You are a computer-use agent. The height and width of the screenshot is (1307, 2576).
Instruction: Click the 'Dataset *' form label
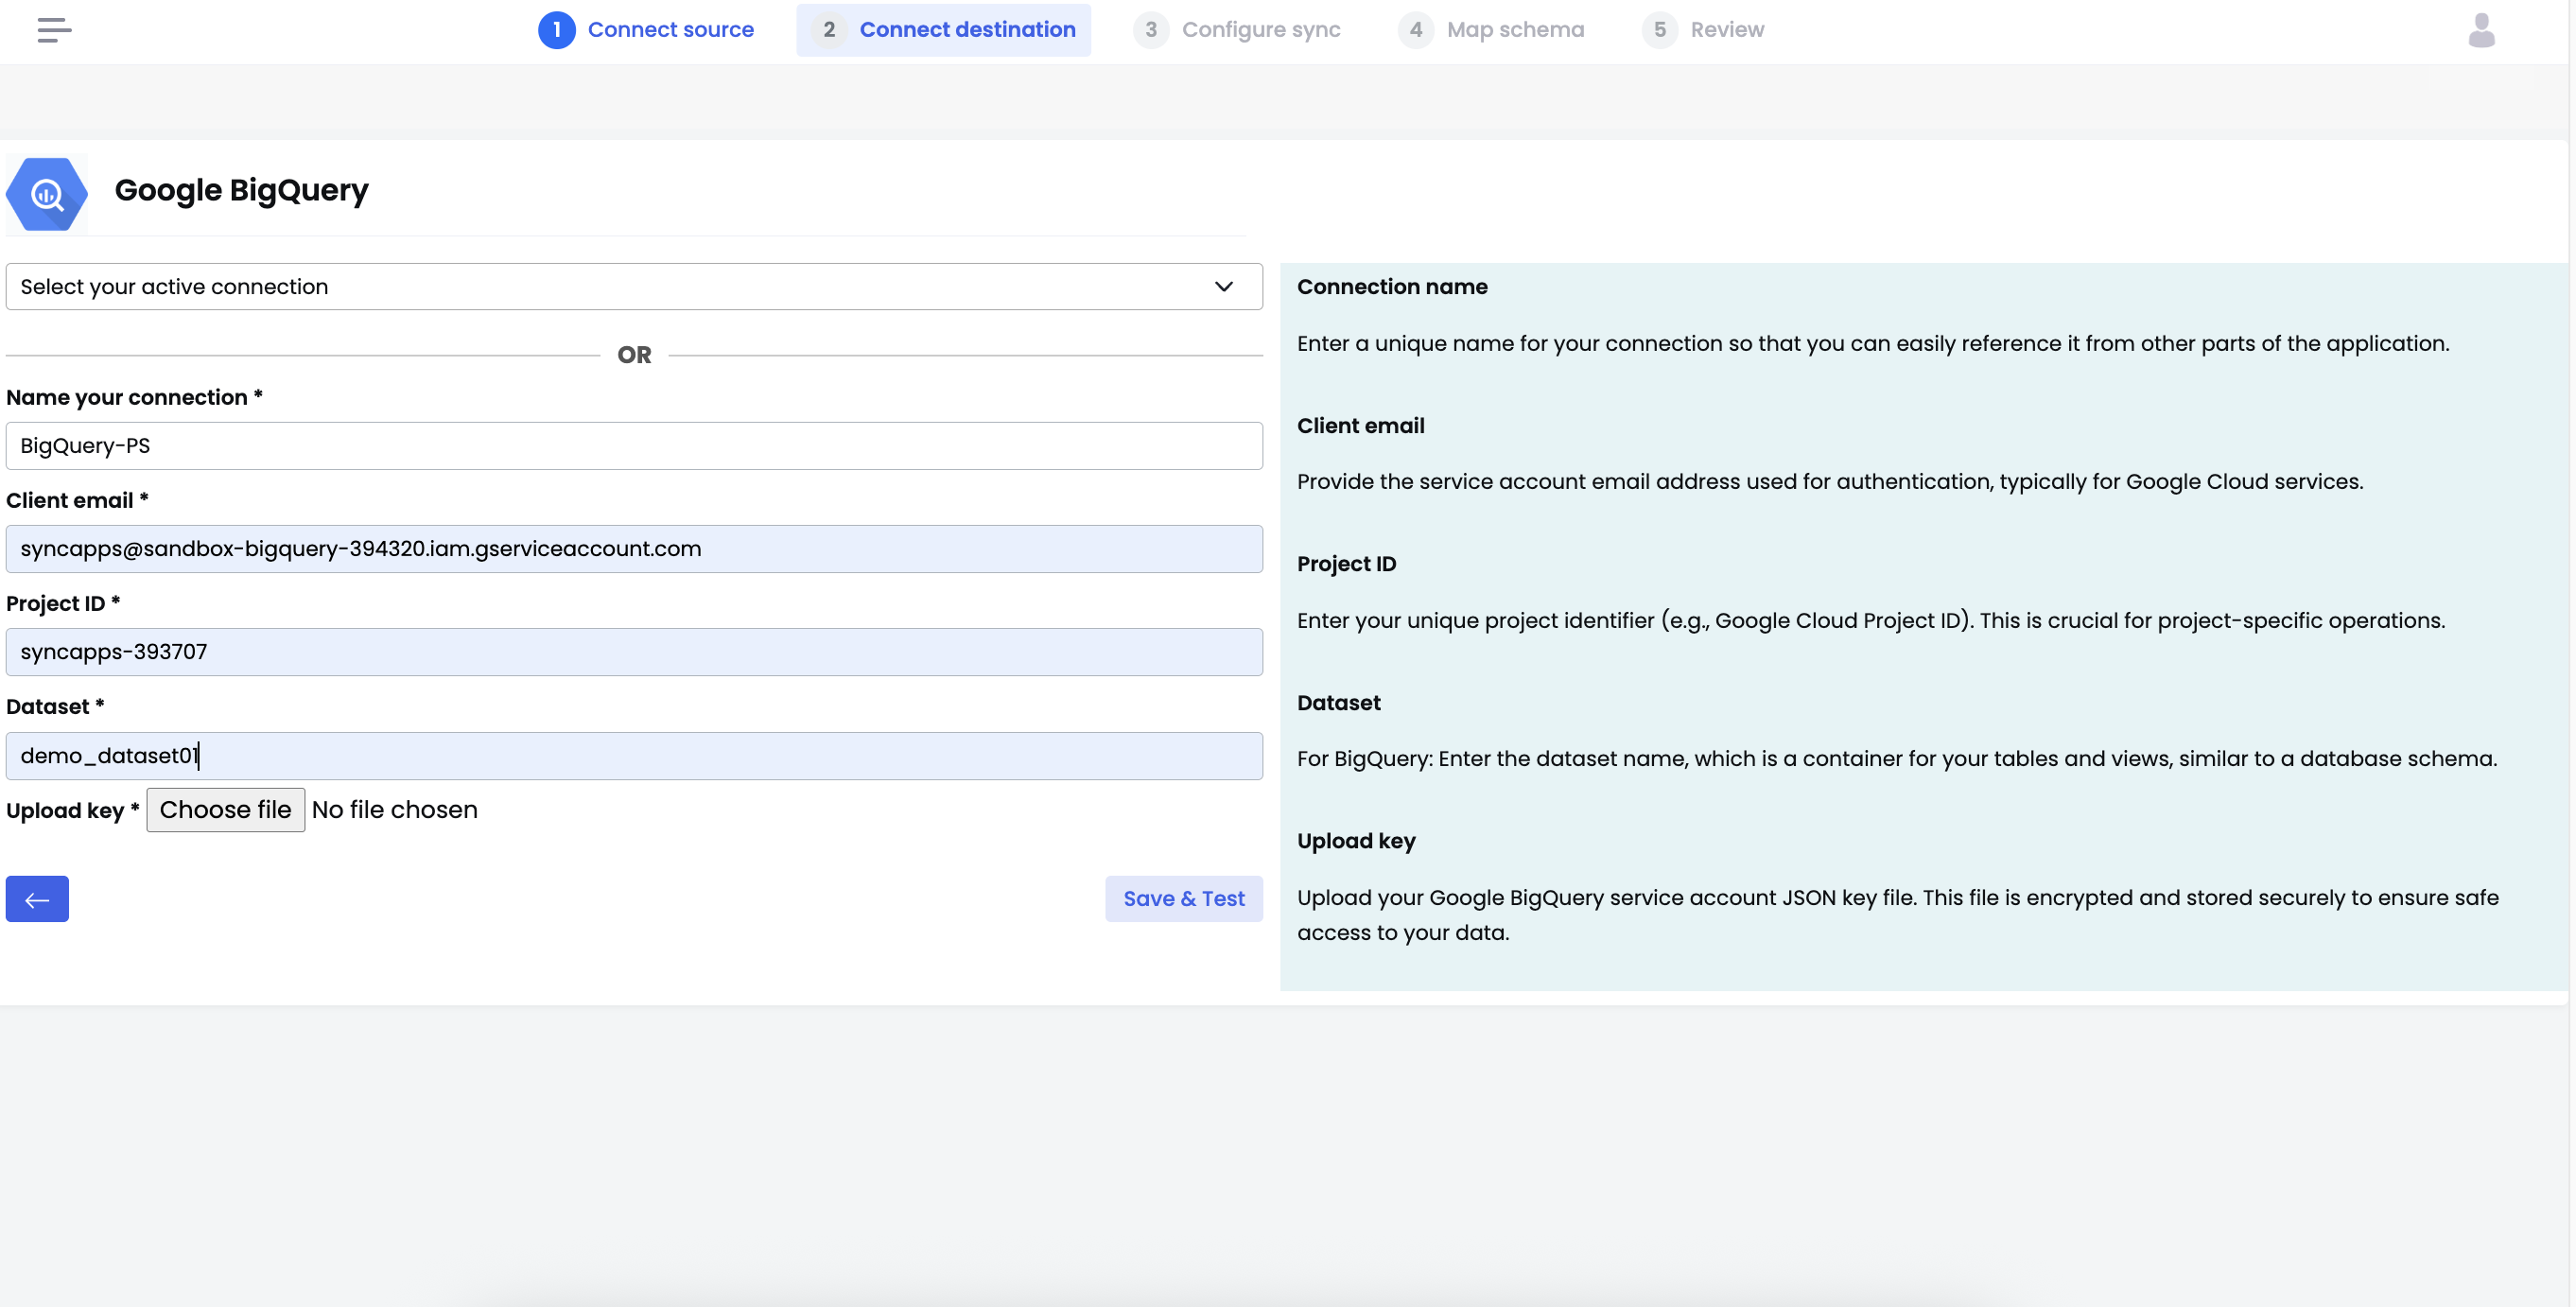55,706
